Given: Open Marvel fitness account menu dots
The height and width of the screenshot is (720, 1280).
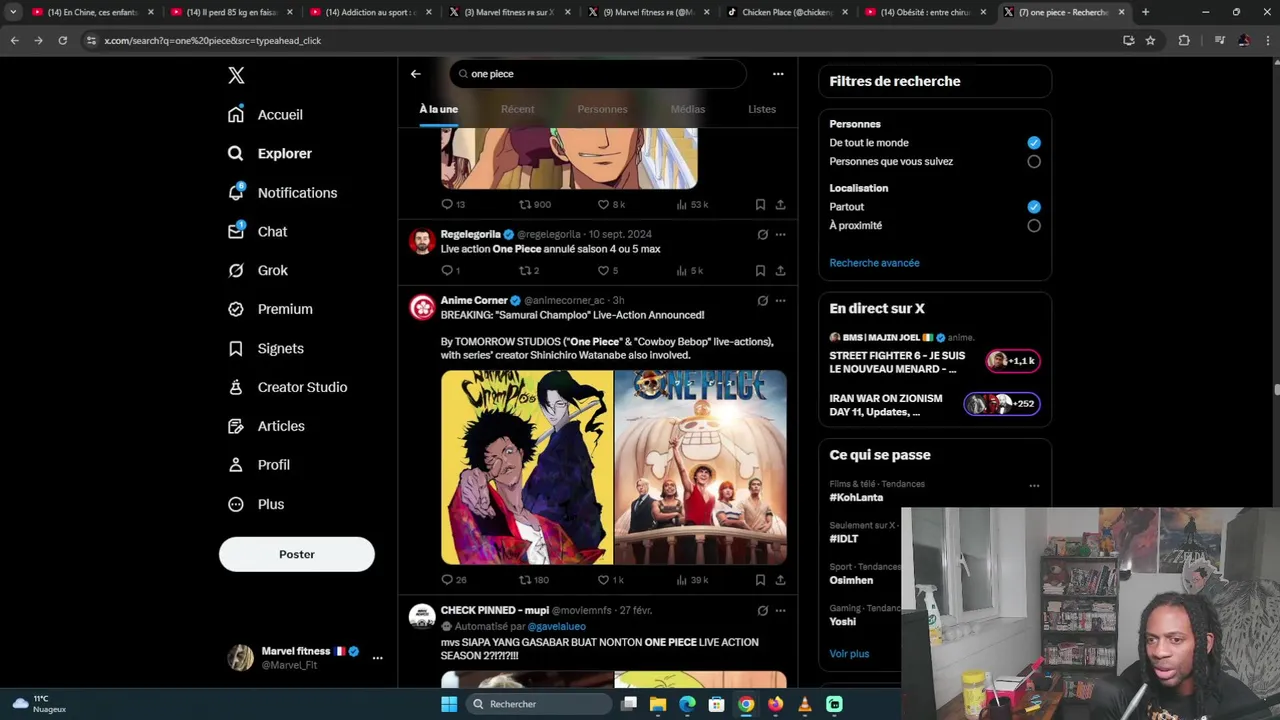Looking at the screenshot, I should [377, 658].
